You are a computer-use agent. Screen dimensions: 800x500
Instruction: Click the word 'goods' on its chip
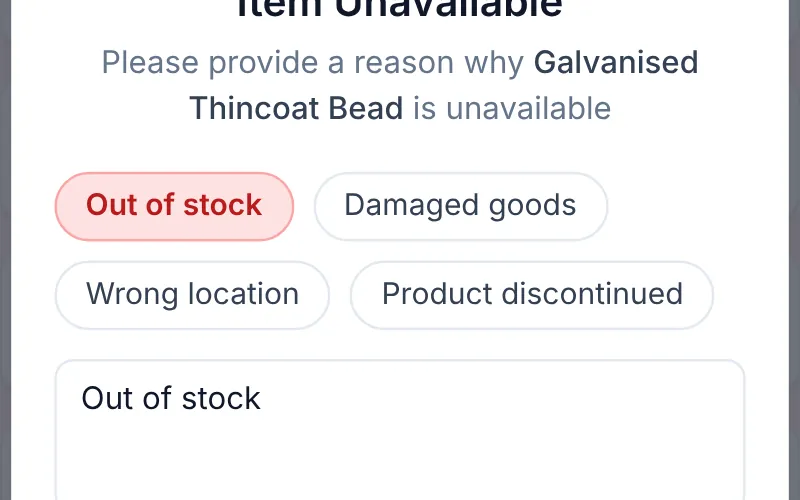click(x=532, y=206)
